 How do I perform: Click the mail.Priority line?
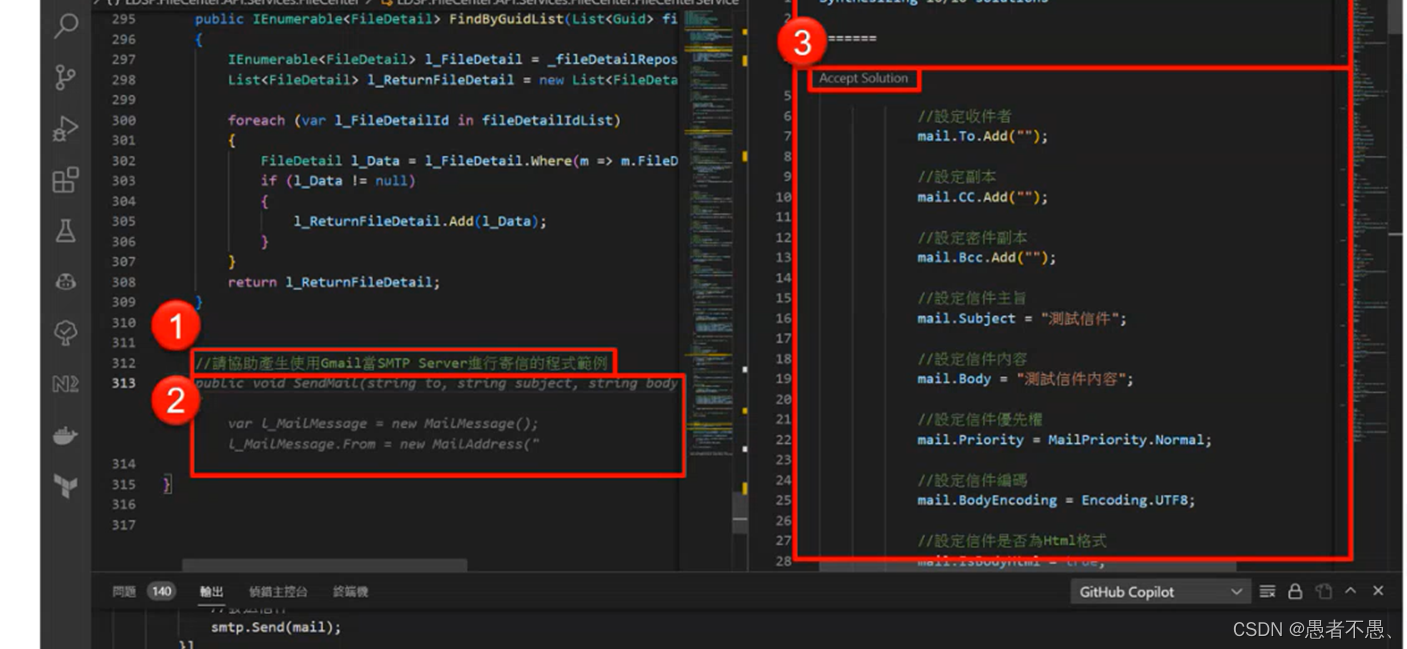pos(1064,439)
